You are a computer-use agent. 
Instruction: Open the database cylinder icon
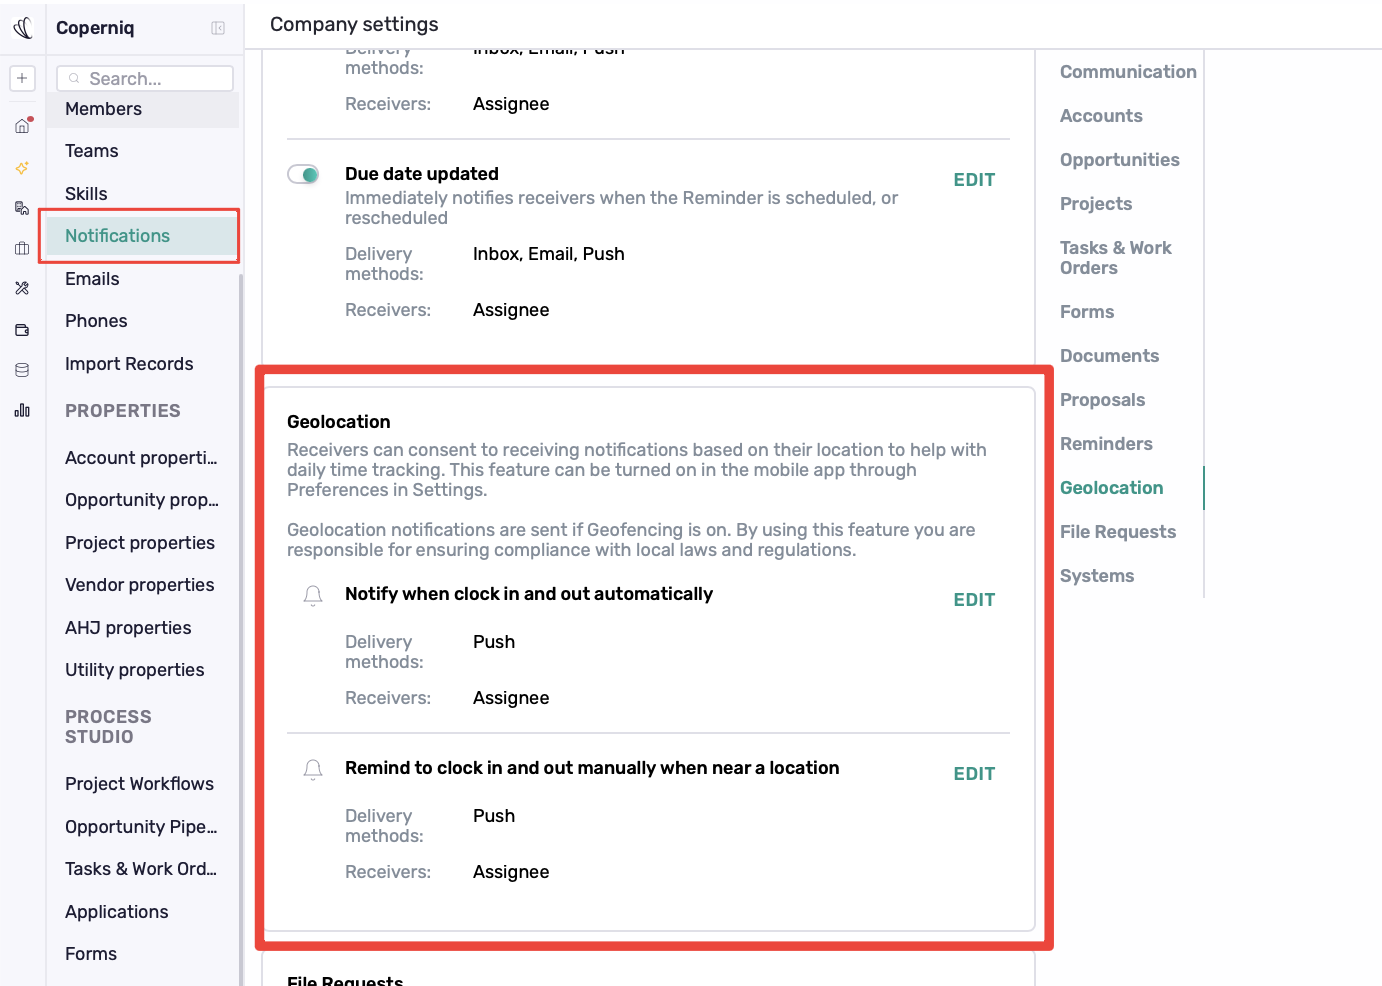(22, 370)
